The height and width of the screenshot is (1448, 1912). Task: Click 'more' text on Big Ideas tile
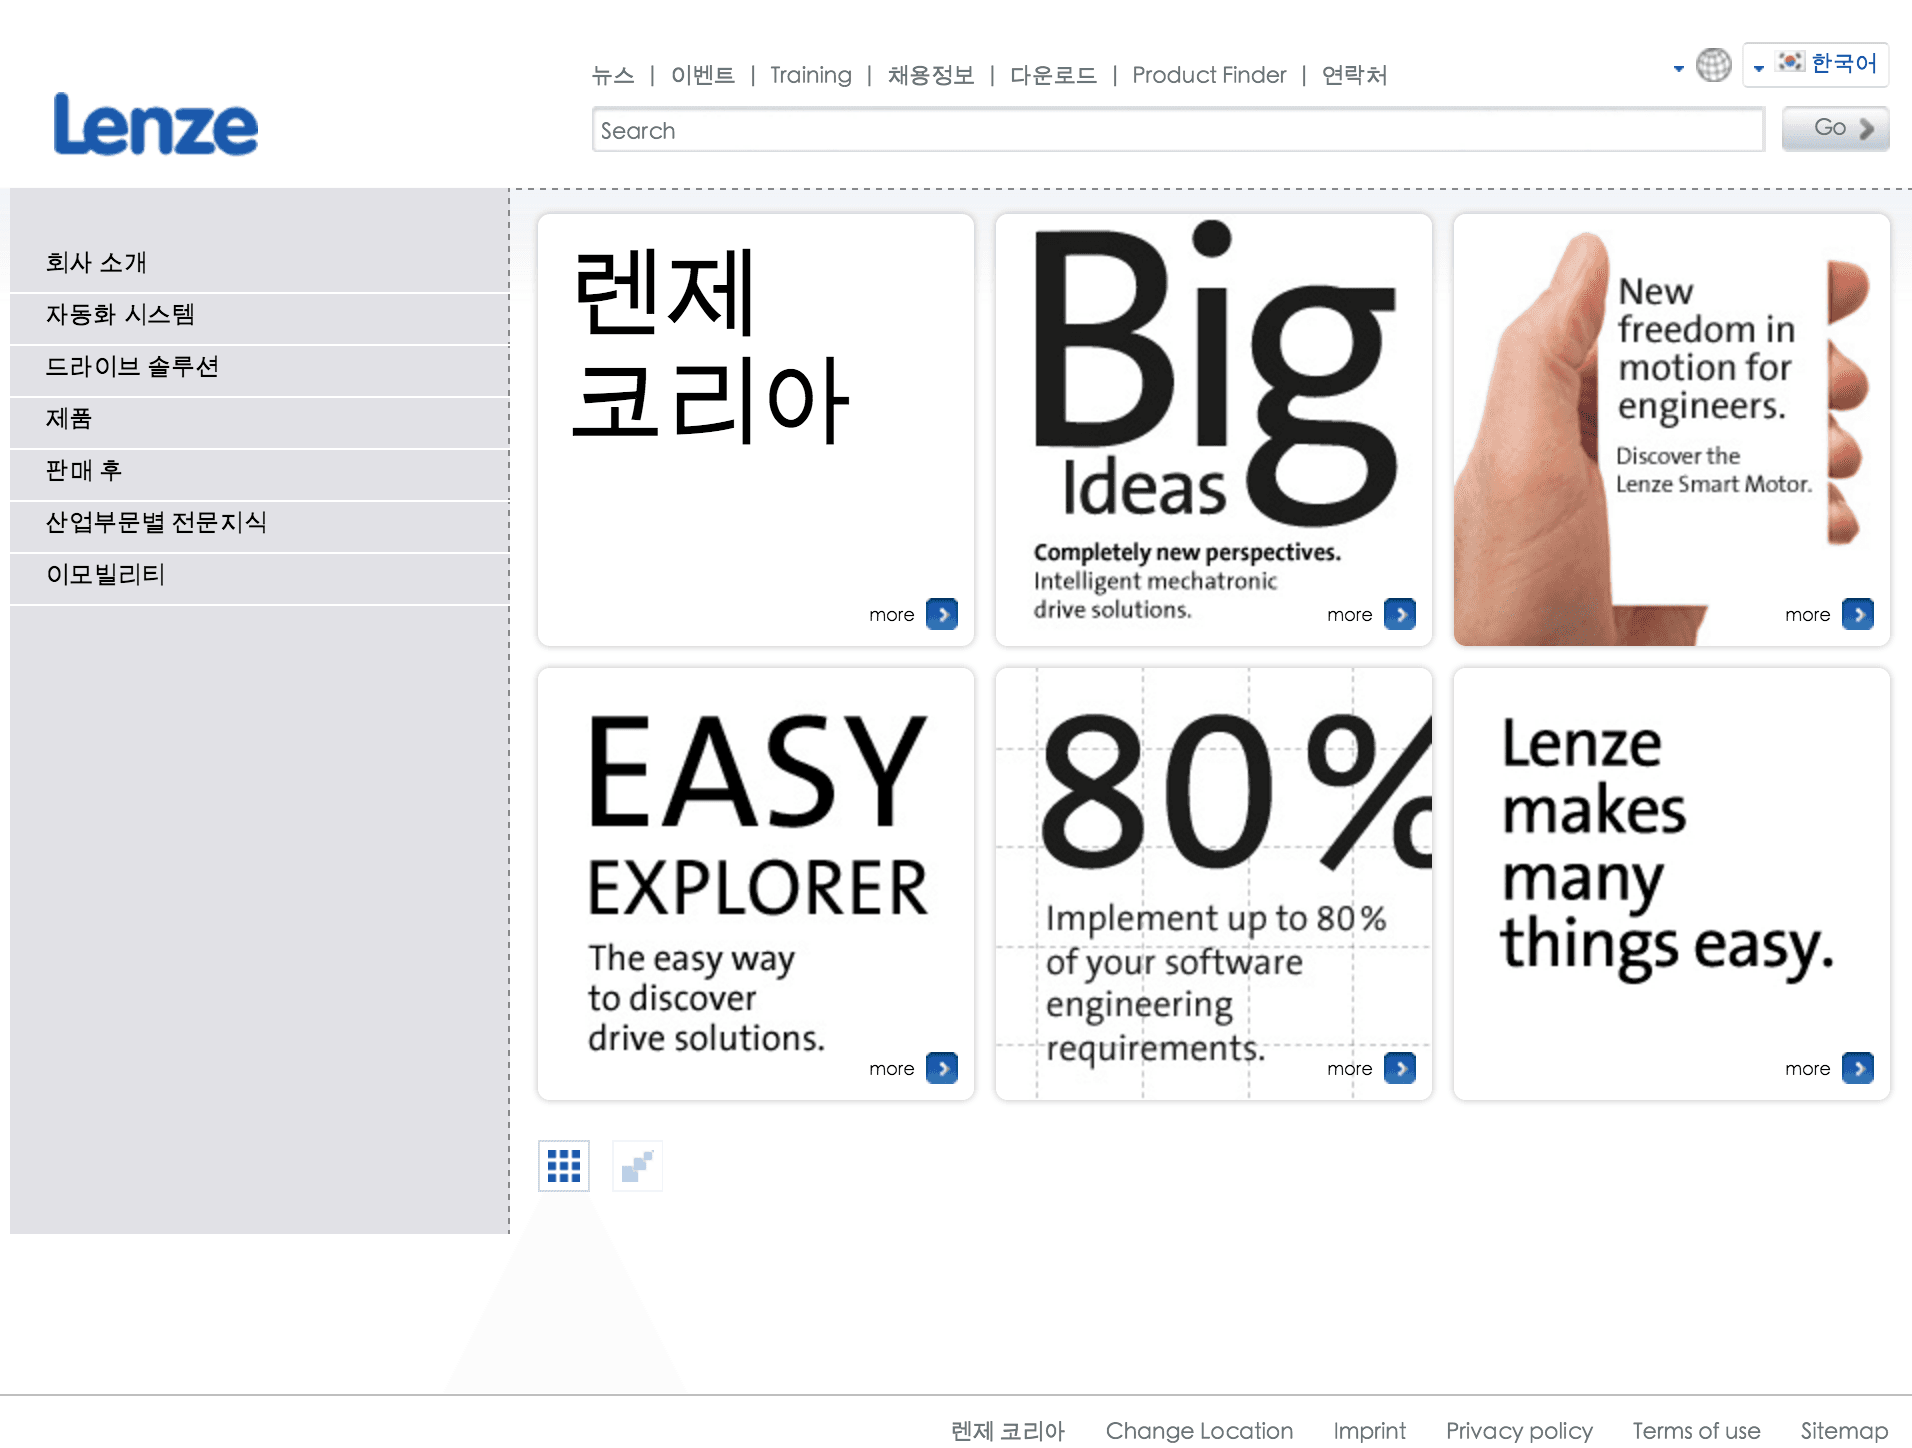[1349, 615]
